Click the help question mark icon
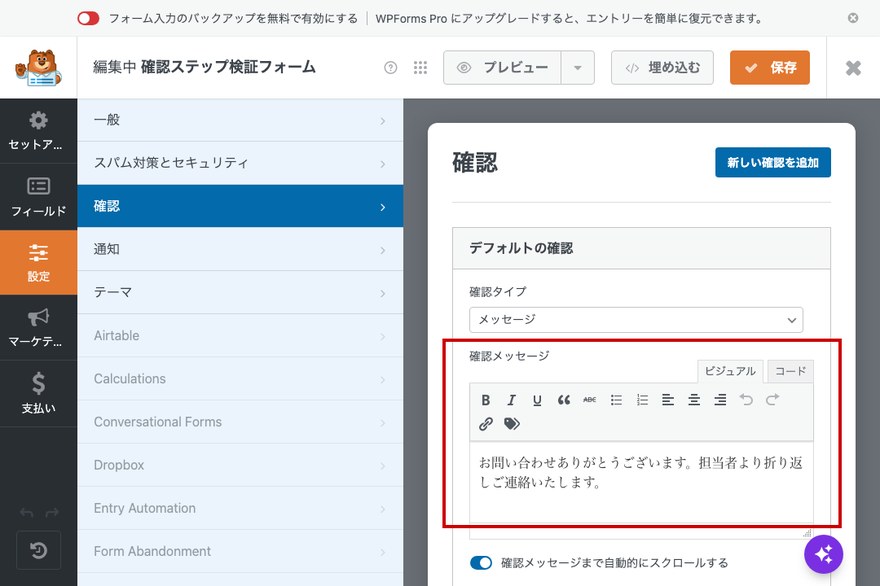The height and width of the screenshot is (586, 880). click(x=391, y=68)
